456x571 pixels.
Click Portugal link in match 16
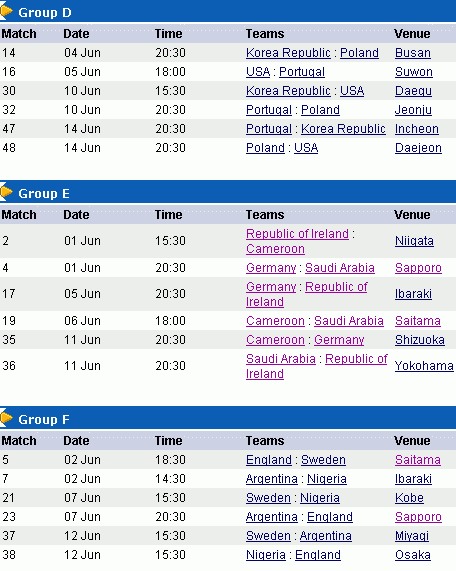tap(302, 72)
